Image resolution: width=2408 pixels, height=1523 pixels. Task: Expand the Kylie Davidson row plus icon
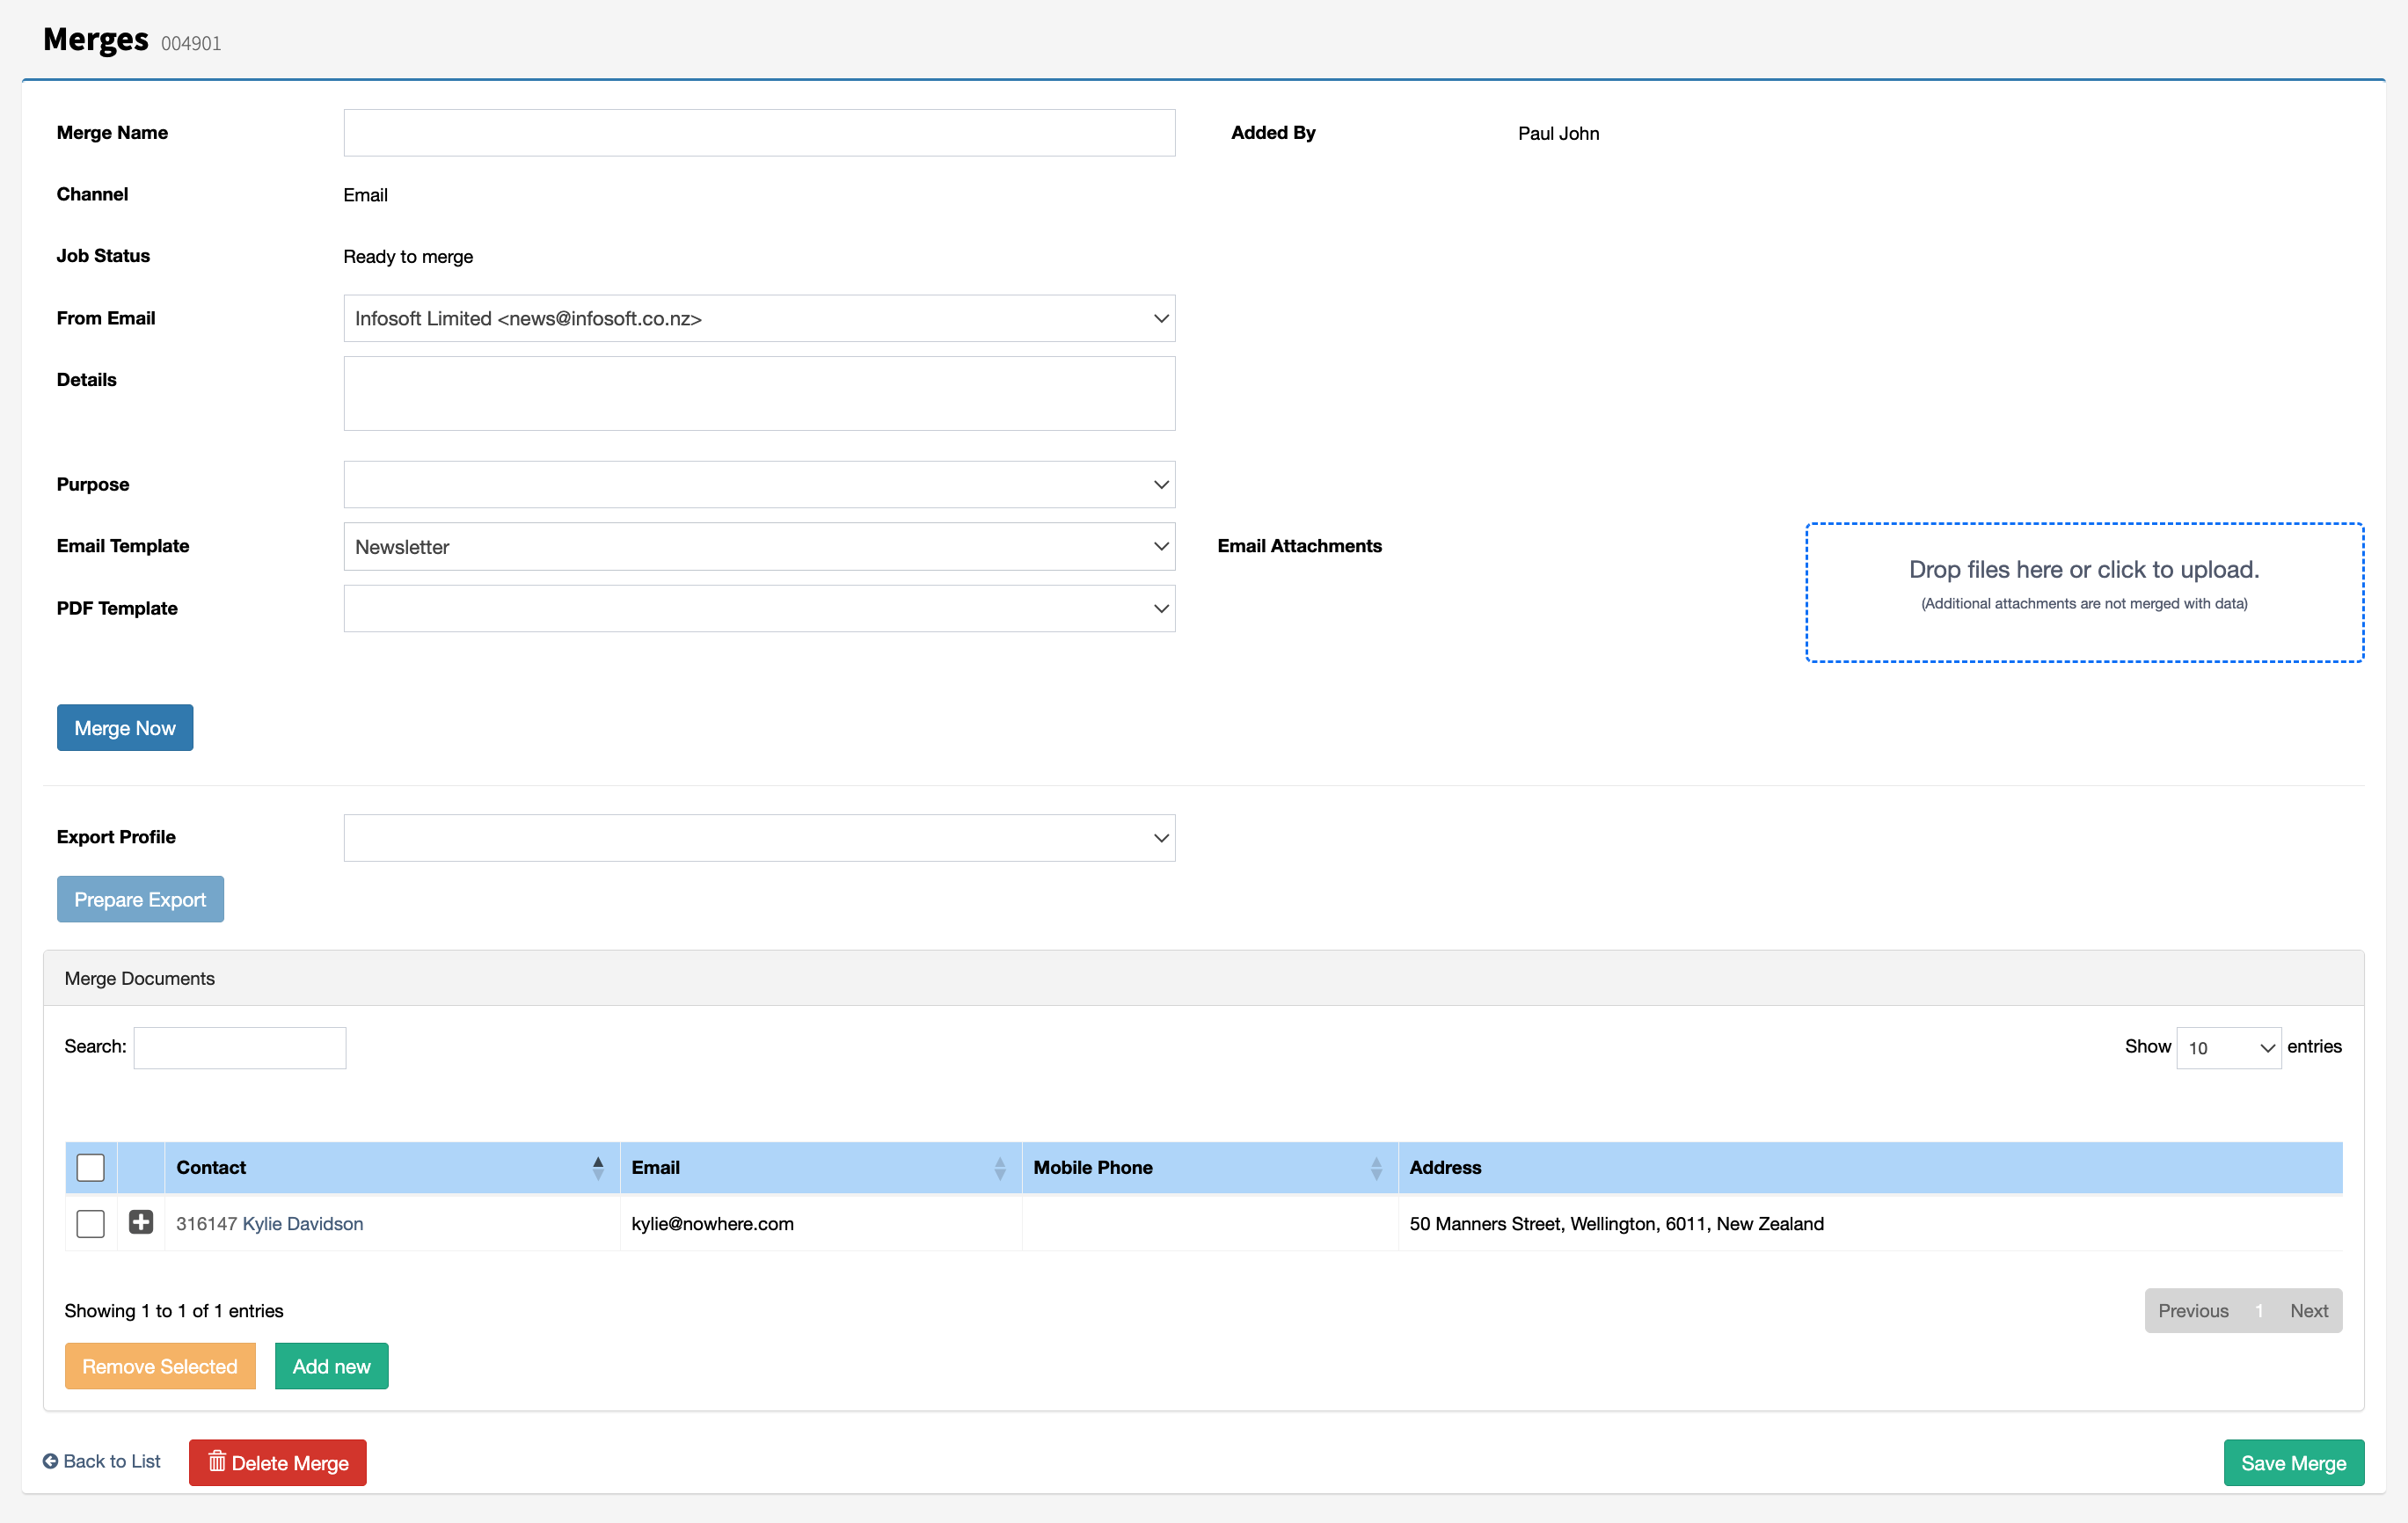141,1222
